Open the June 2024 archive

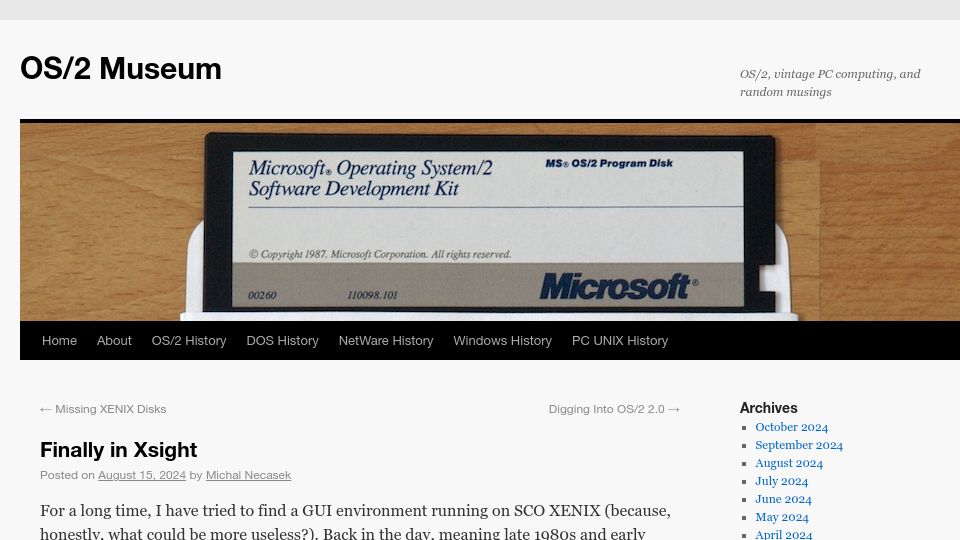(783, 500)
